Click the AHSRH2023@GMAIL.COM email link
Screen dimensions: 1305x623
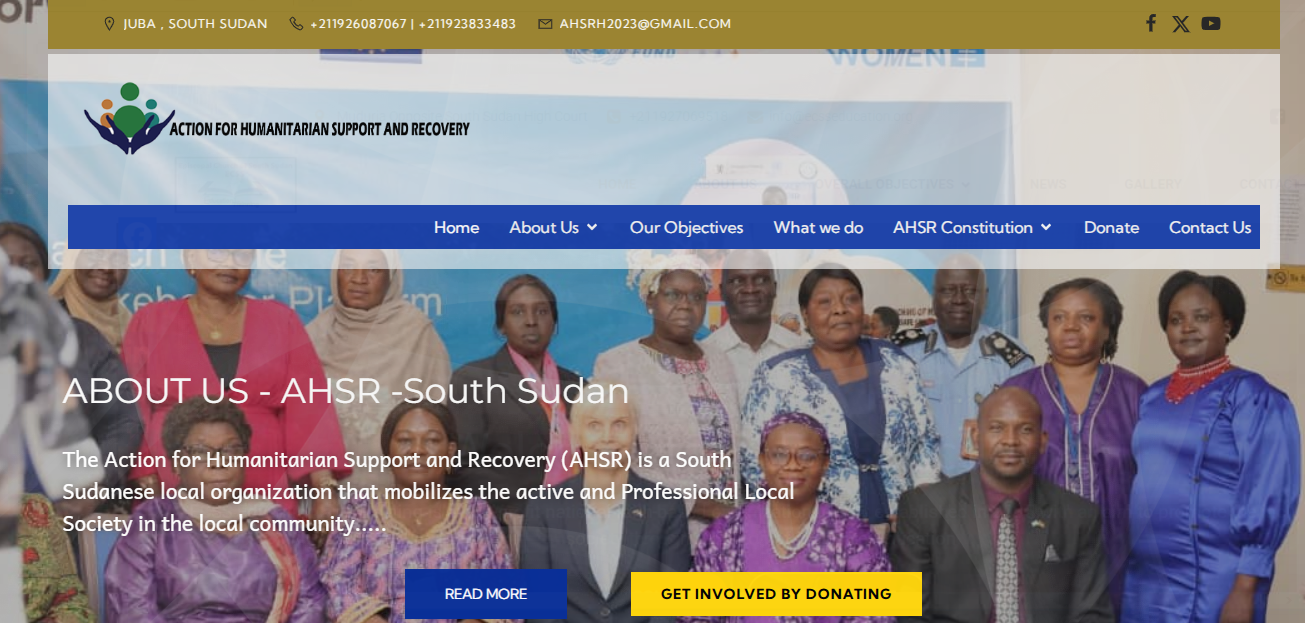[x=645, y=23]
